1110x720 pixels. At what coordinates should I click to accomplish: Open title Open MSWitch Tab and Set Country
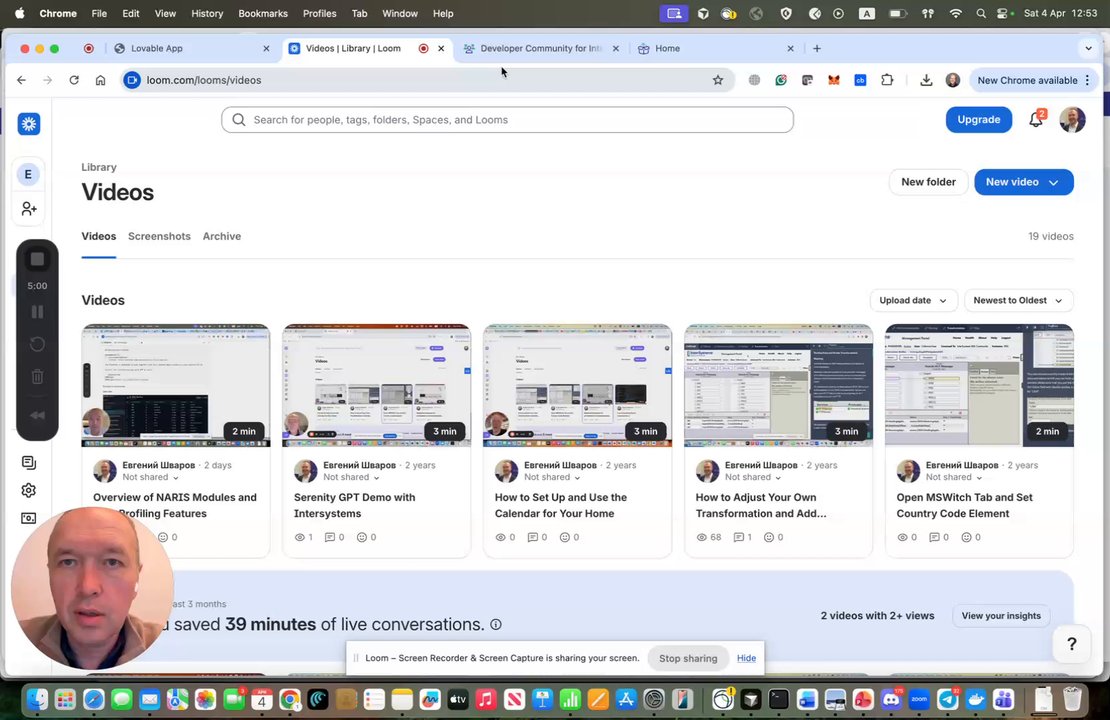coord(964,505)
